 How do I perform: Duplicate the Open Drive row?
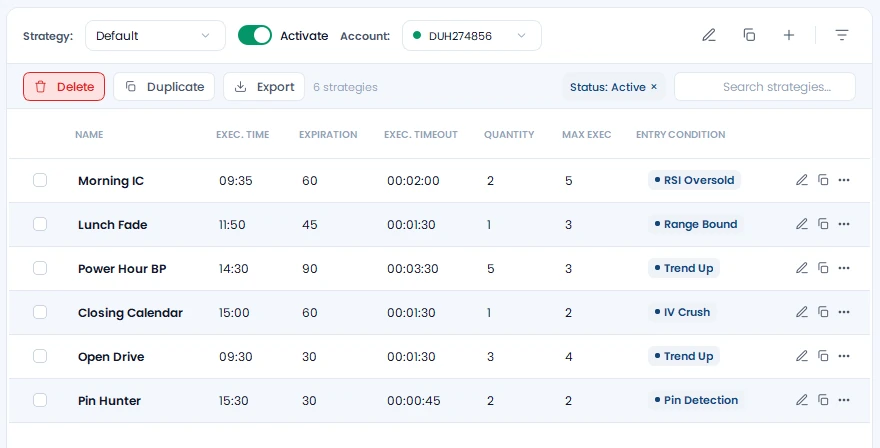(823, 356)
